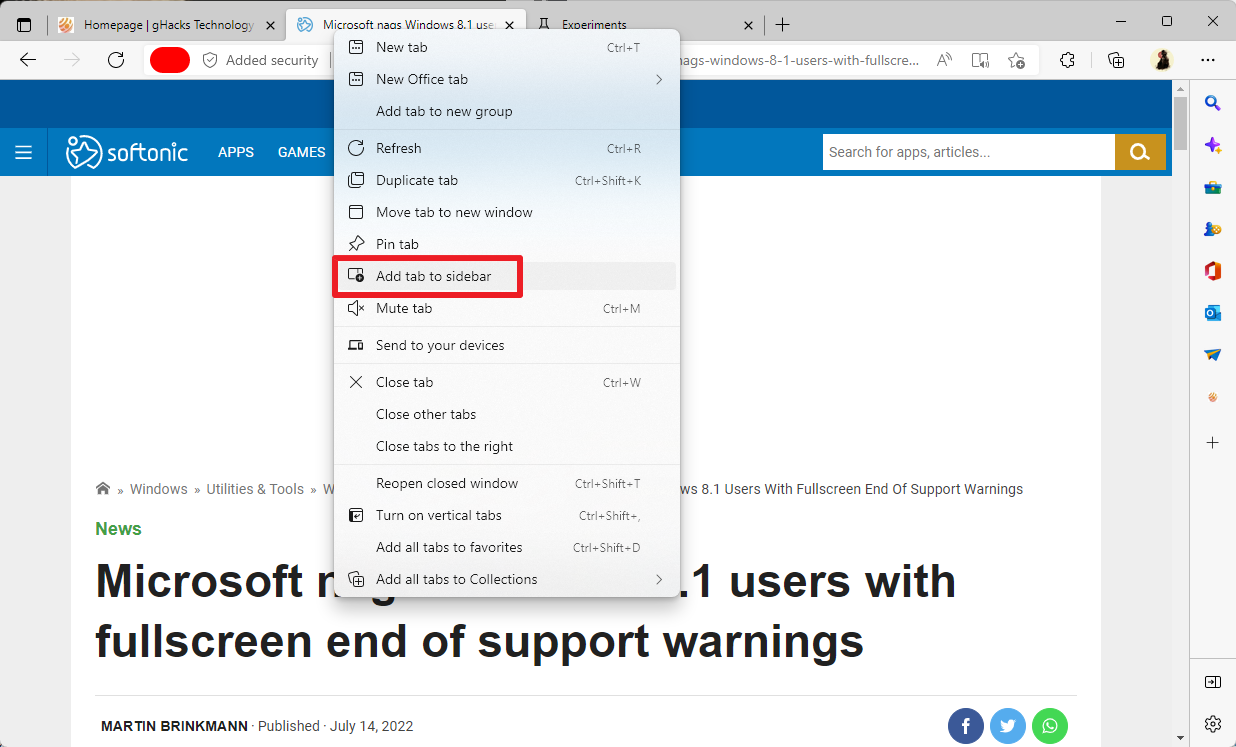Open Martin Brinkmann's author page
The image size is (1236, 747).
tap(174, 725)
